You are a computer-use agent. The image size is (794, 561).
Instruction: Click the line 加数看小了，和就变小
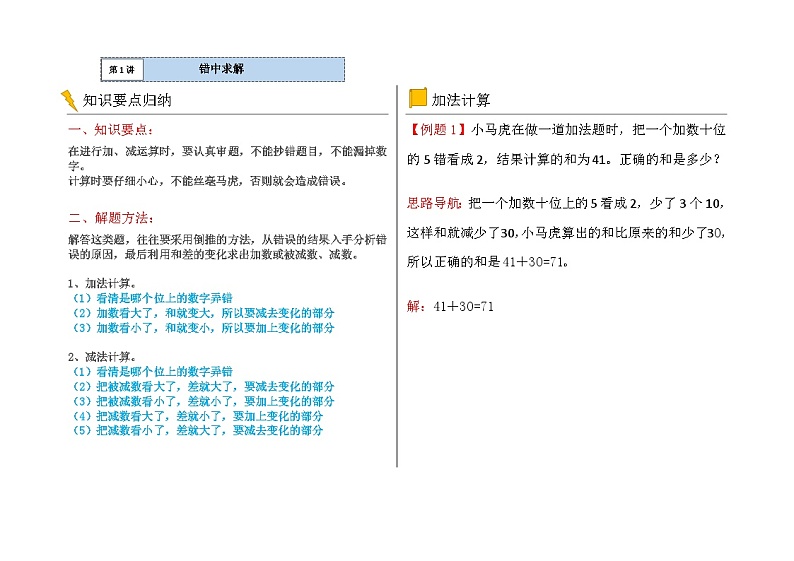[x=204, y=328]
